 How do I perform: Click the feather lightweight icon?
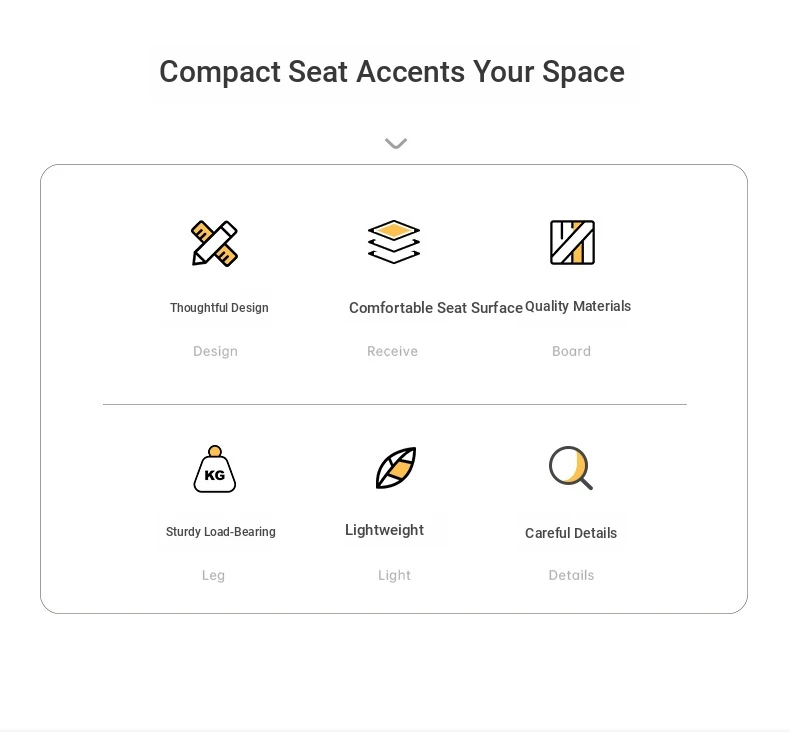tap(396, 468)
